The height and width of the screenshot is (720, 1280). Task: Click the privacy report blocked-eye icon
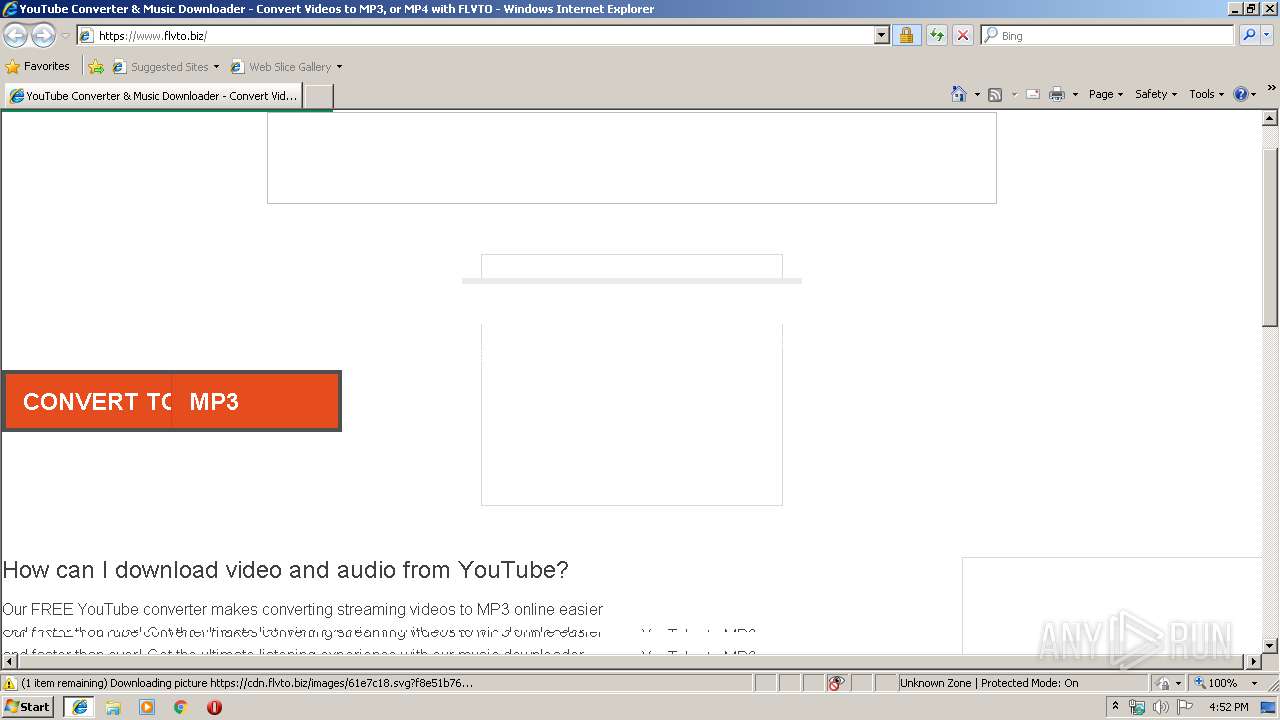tap(836, 683)
